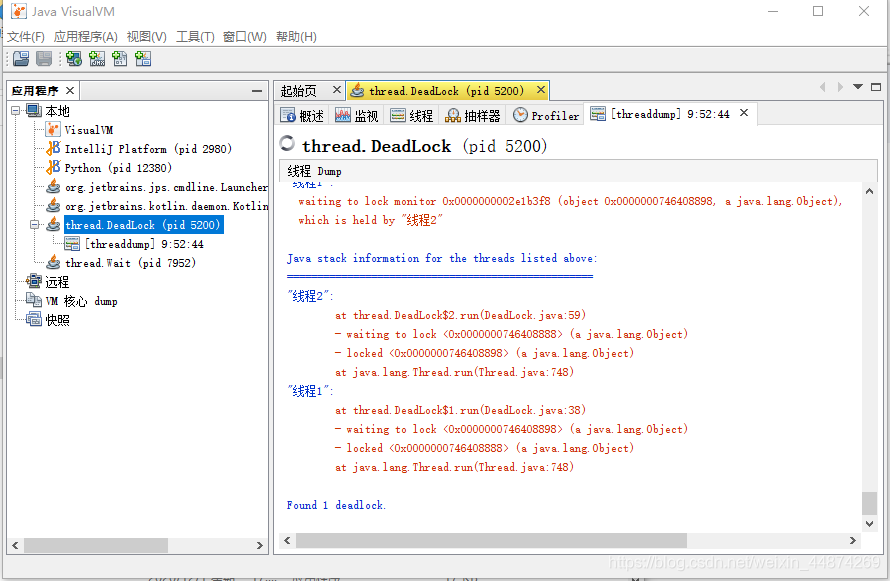Open the document list dropdown arrow
This screenshot has width=890, height=581.
pos(858,88)
